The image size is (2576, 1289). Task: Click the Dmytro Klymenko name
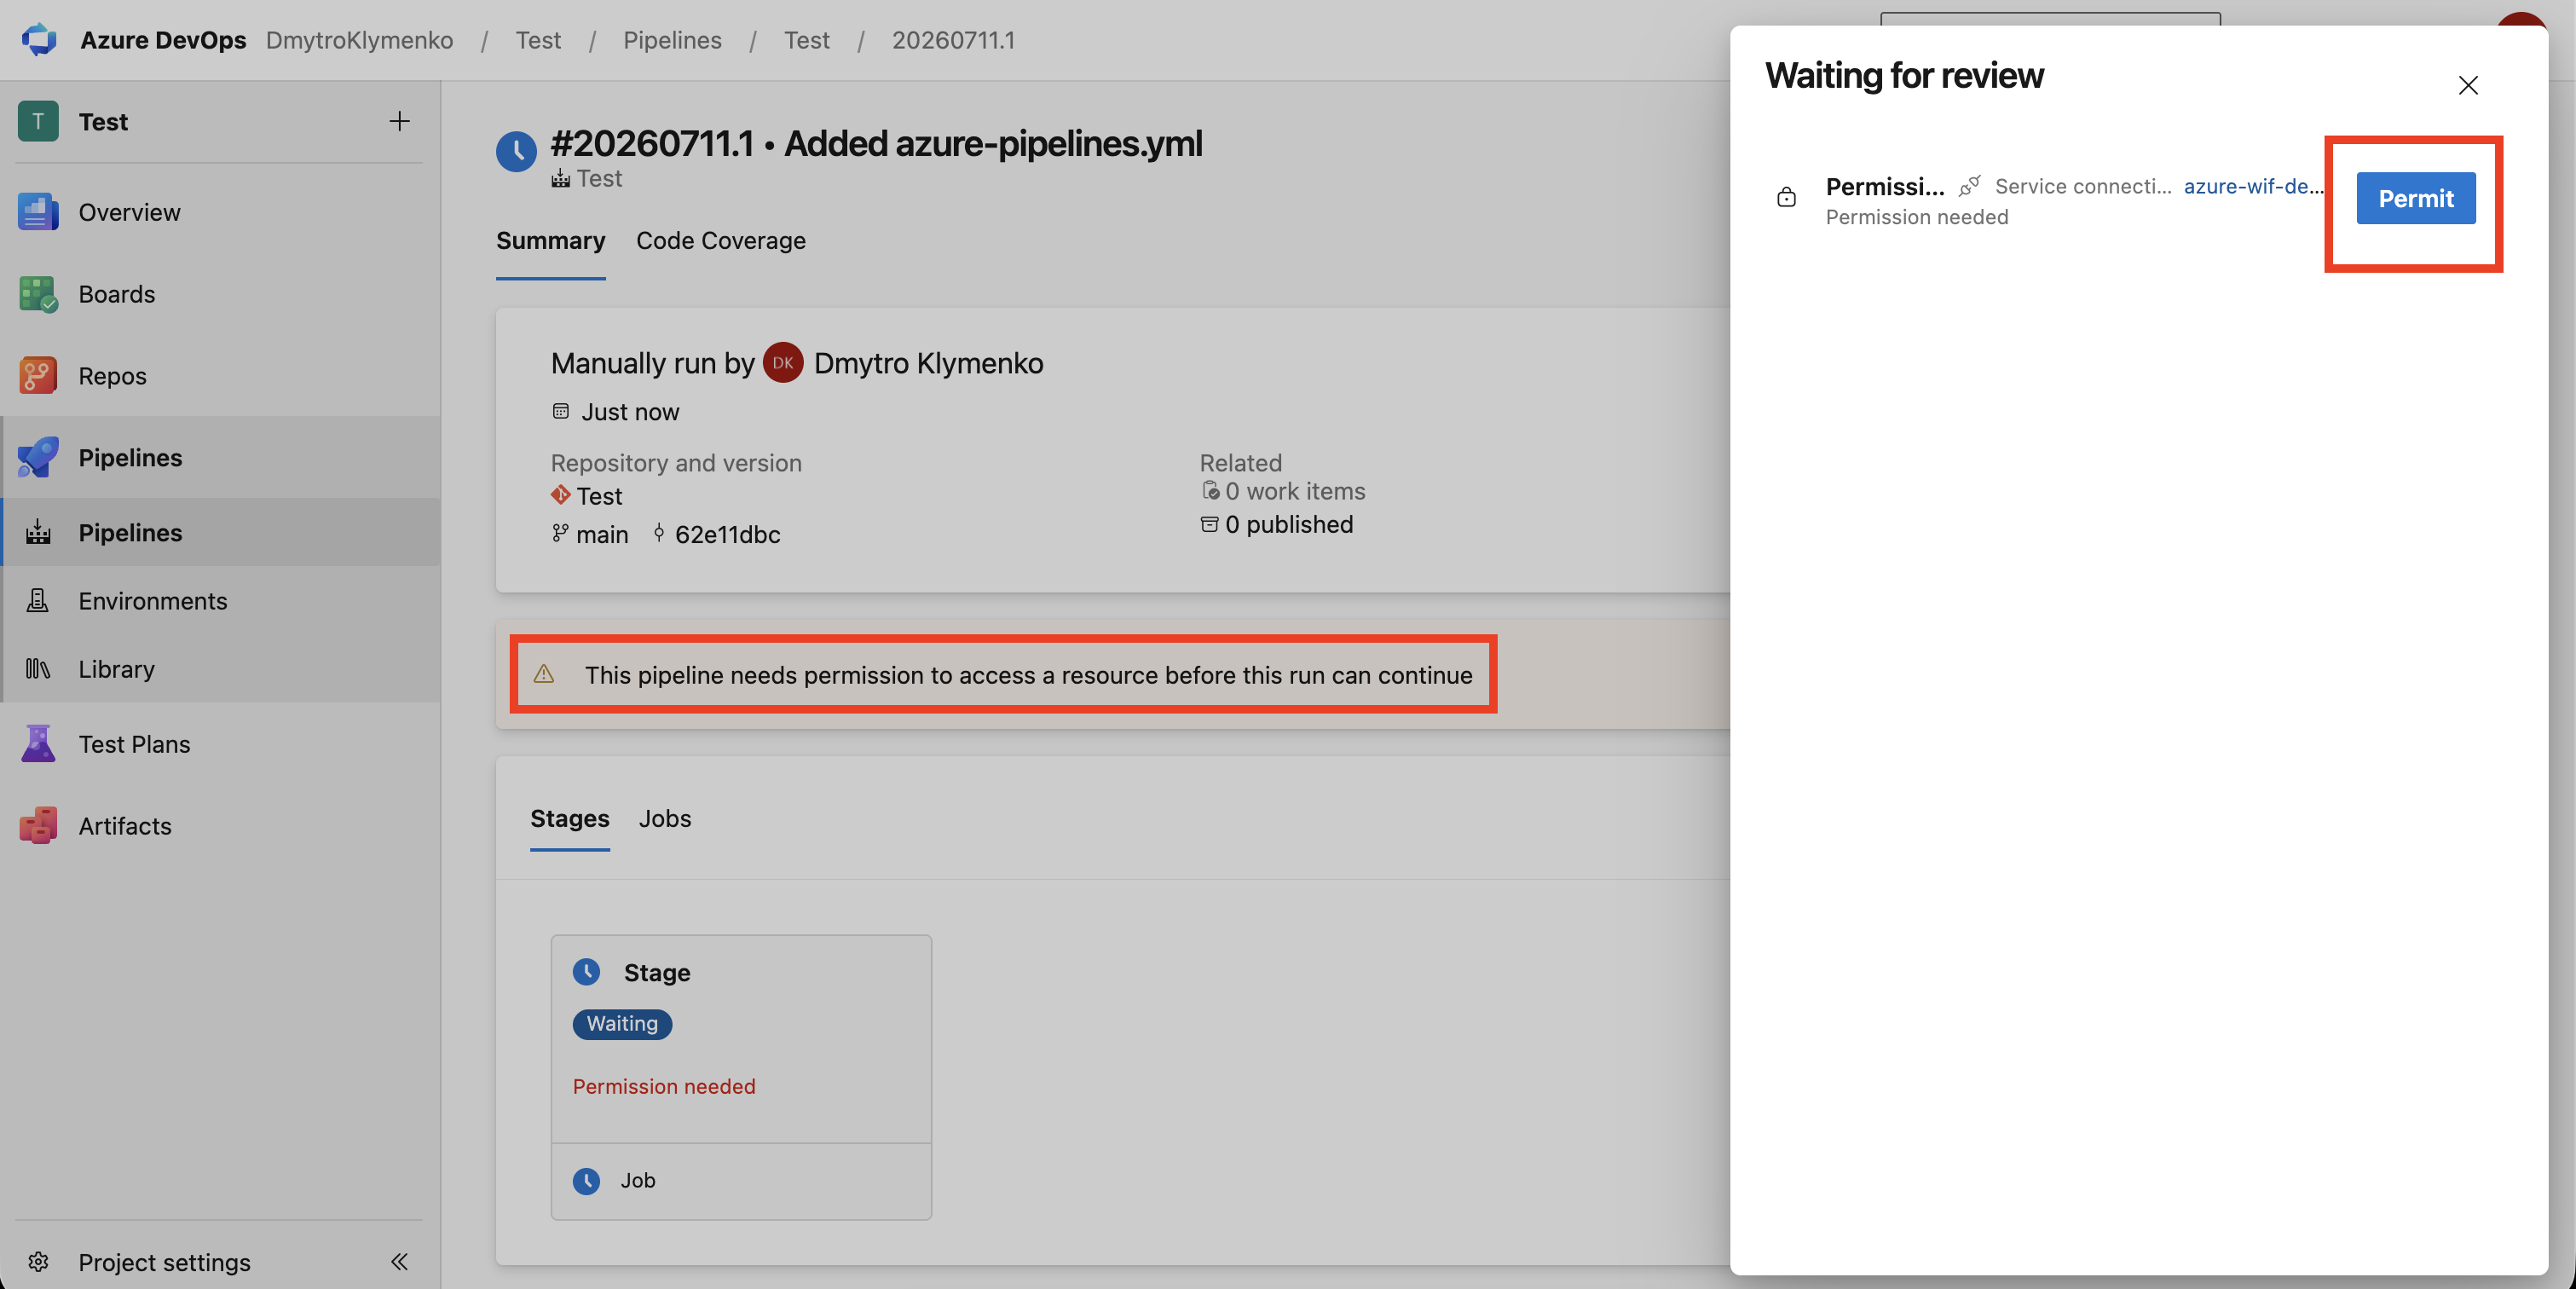tap(928, 363)
